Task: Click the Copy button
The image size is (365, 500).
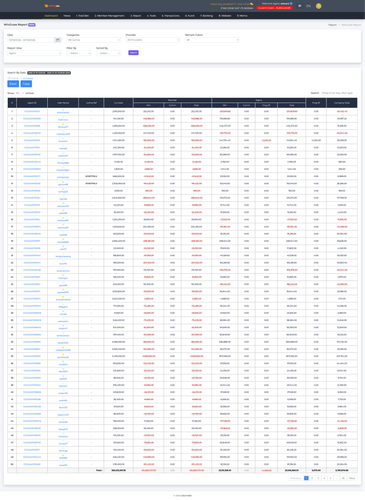Action: (x=26, y=84)
